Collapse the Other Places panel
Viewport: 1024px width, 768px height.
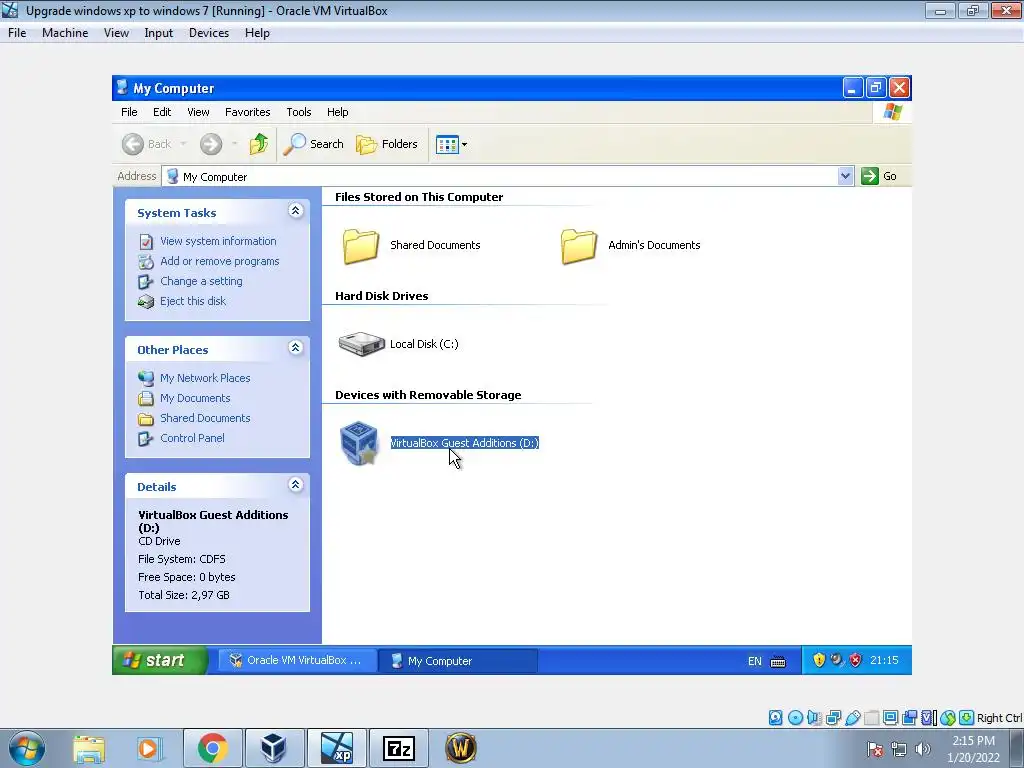[295, 348]
